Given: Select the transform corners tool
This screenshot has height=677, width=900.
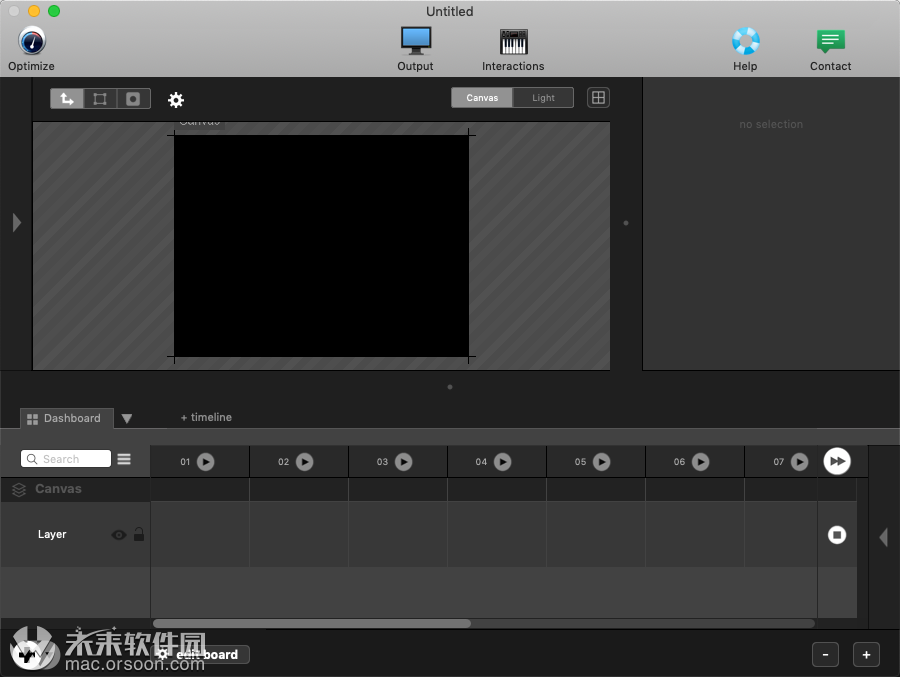Looking at the screenshot, I should [100, 99].
